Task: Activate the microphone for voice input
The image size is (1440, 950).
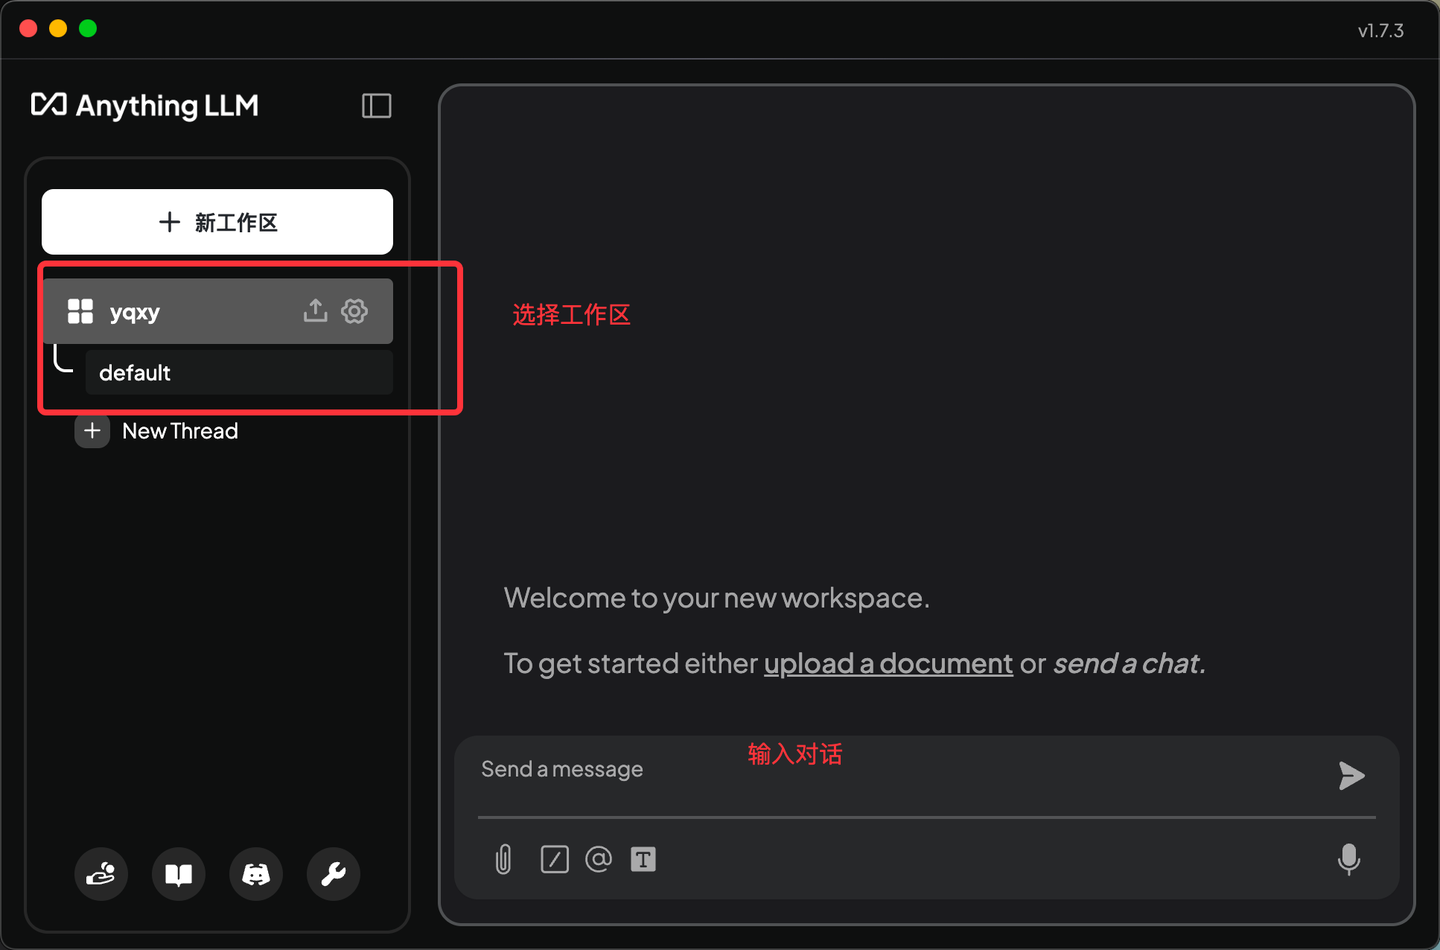Action: [x=1349, y=860]
